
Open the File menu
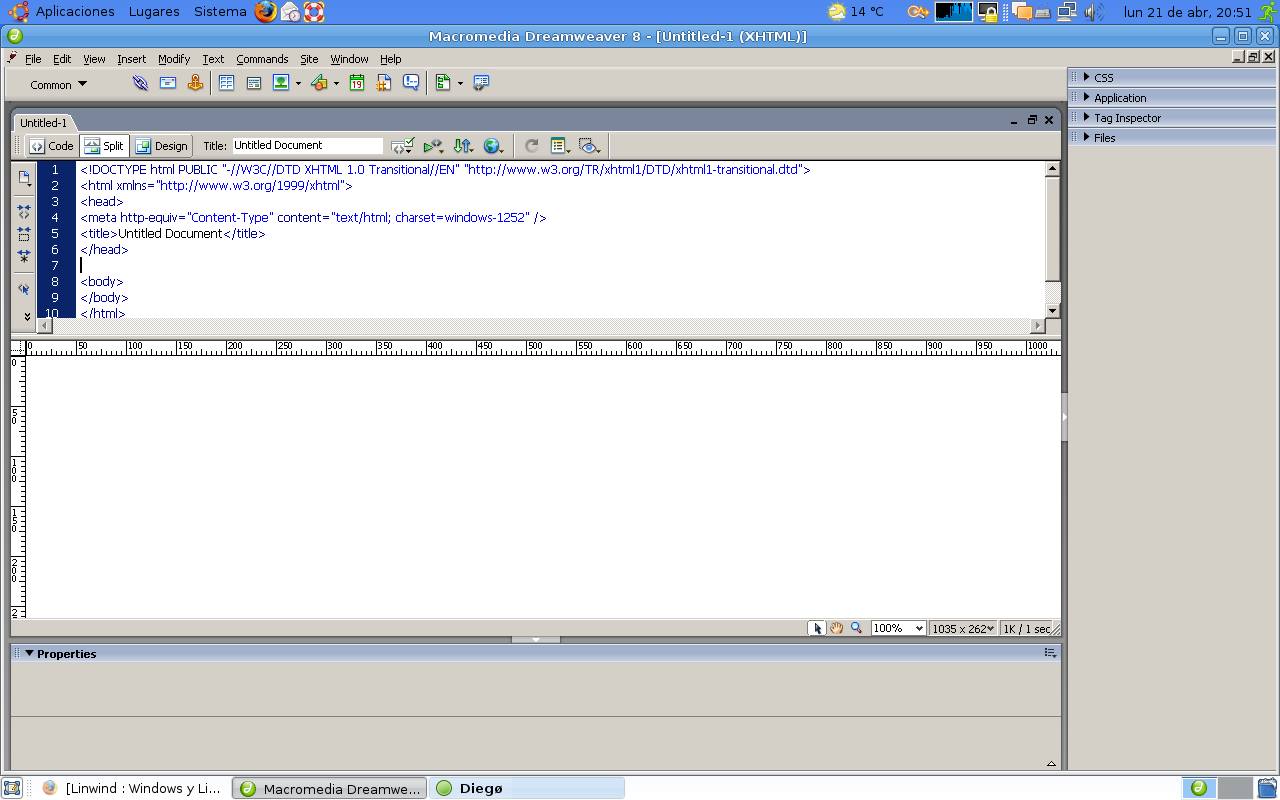click(33, 59)
